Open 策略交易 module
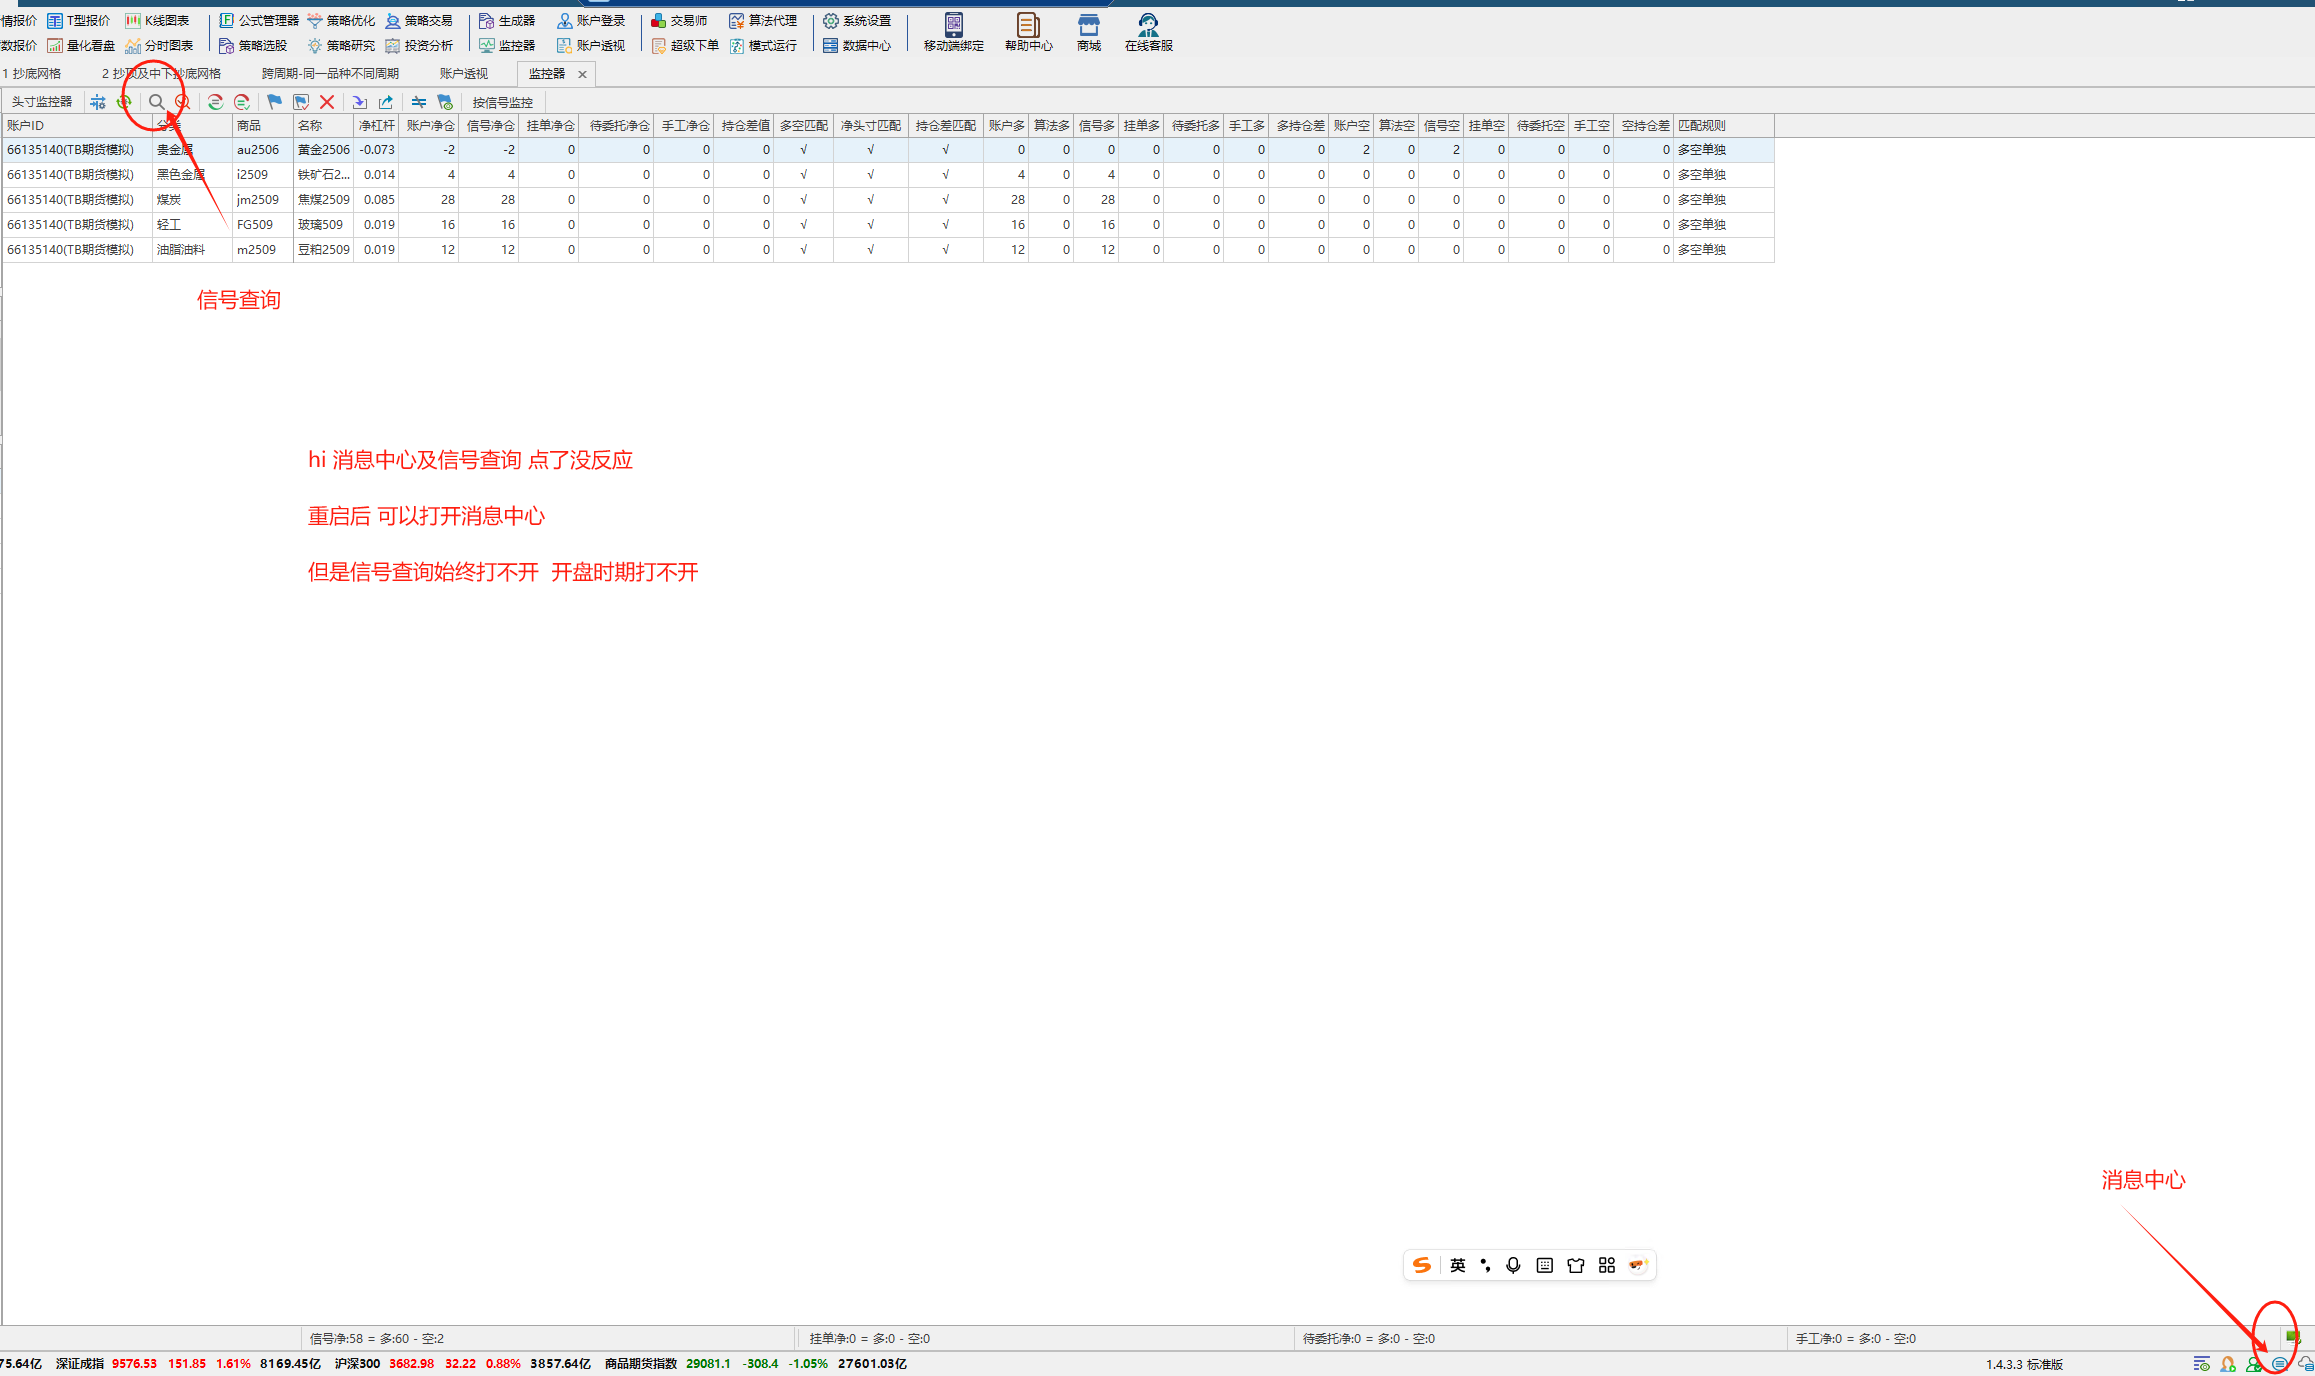Viewport: 2315px width, 1376px height. [419, 20]
